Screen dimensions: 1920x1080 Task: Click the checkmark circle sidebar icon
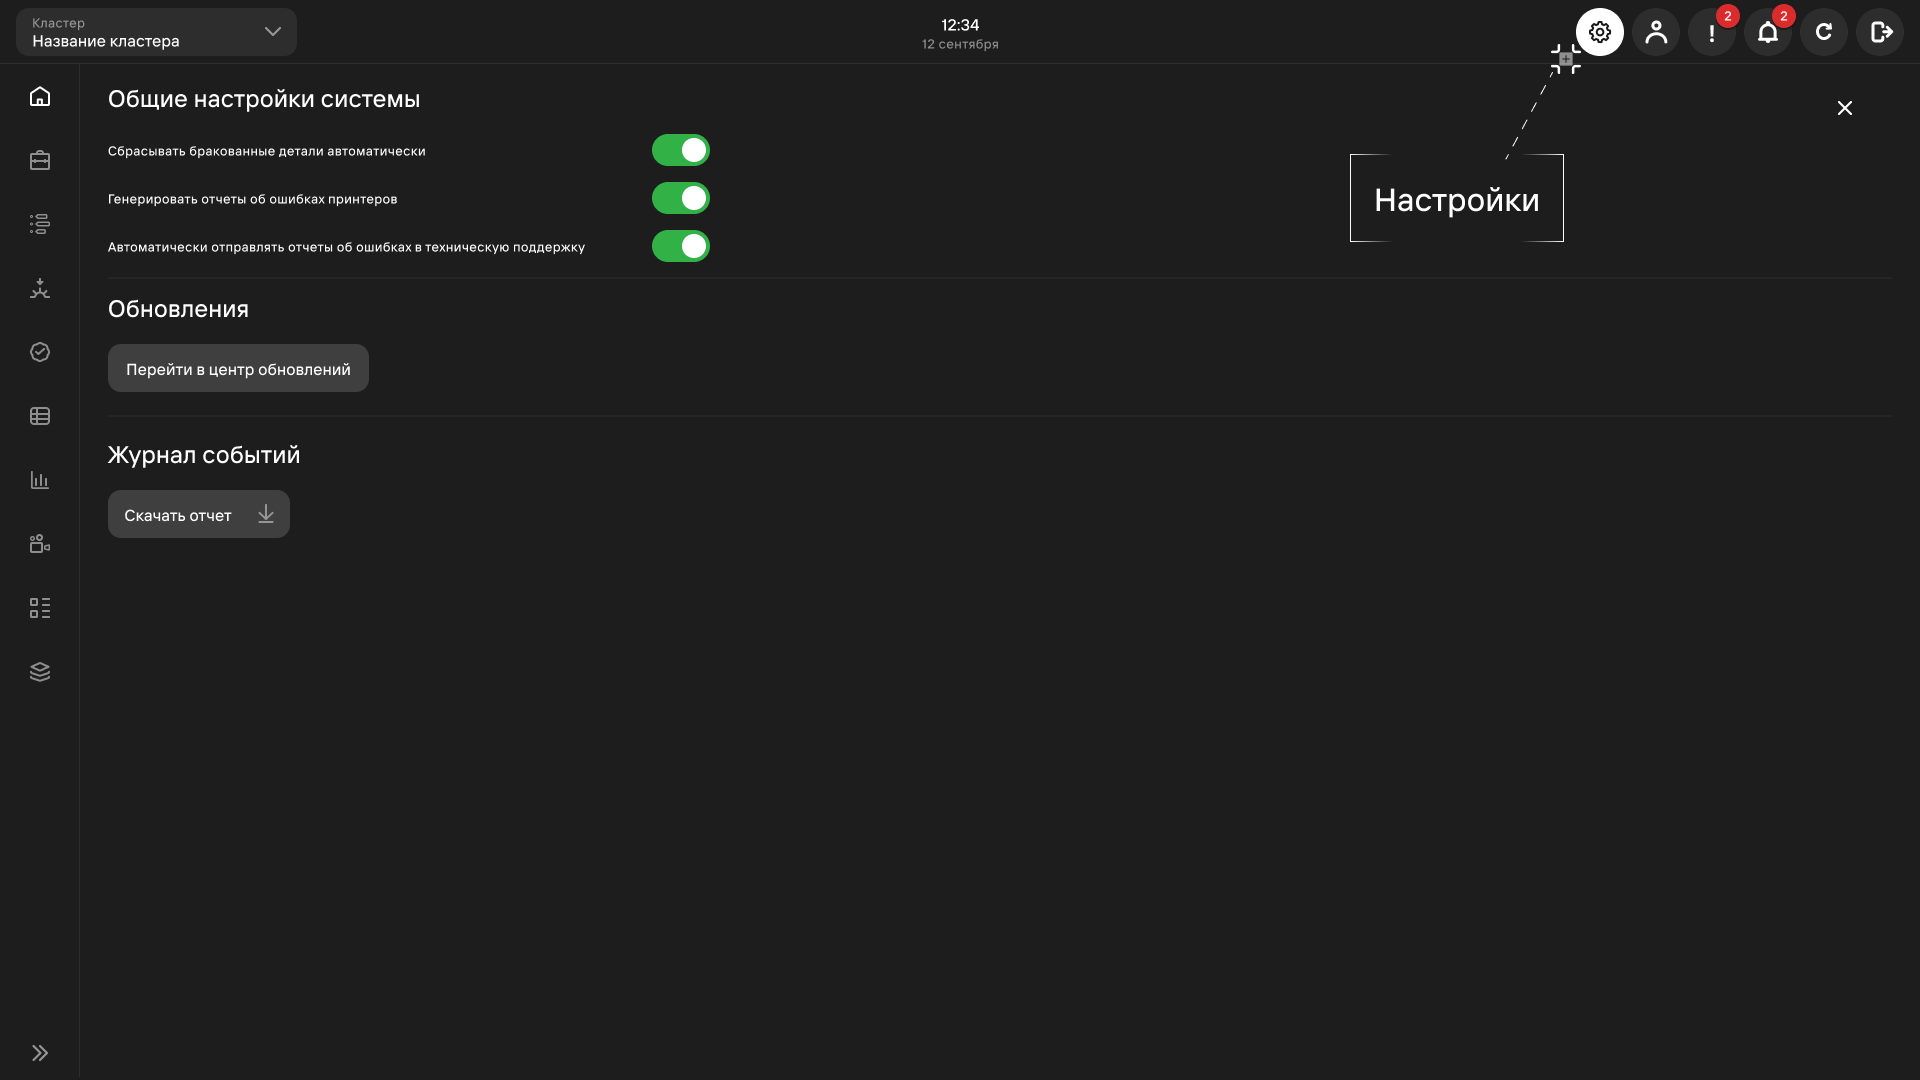click(x=40, y=352)
